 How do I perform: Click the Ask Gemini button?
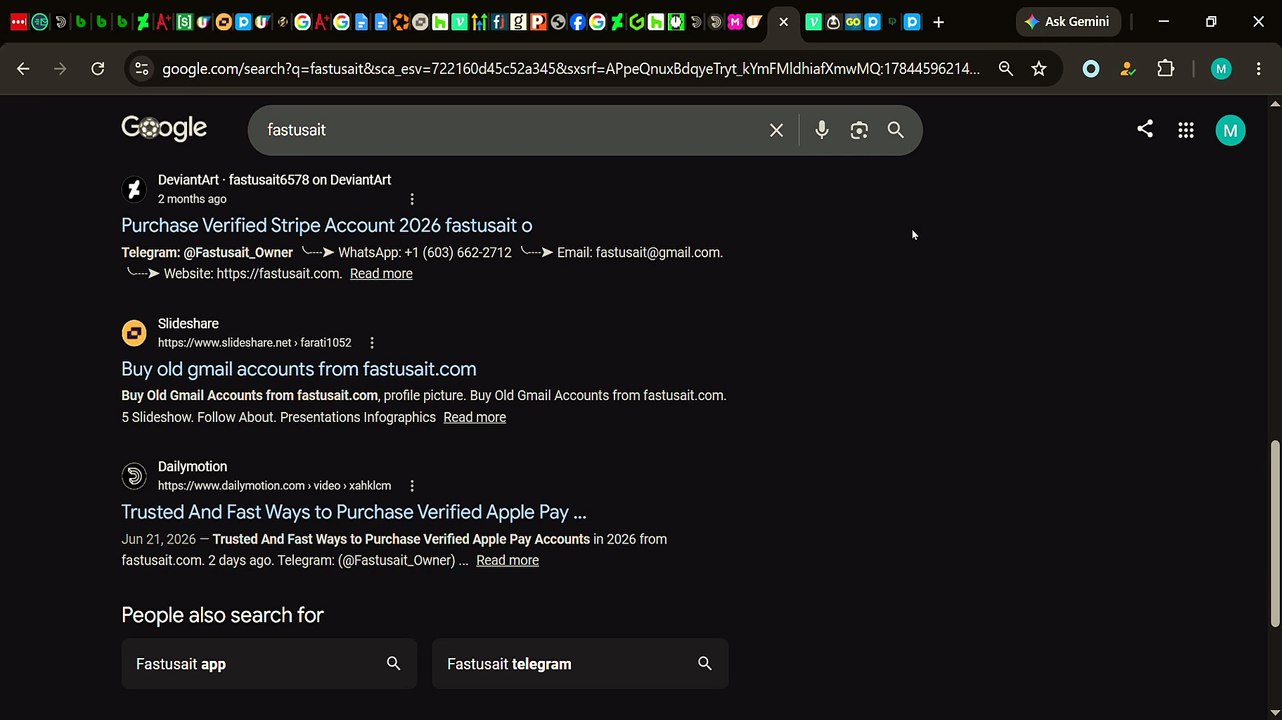(x=1068, y=22)
